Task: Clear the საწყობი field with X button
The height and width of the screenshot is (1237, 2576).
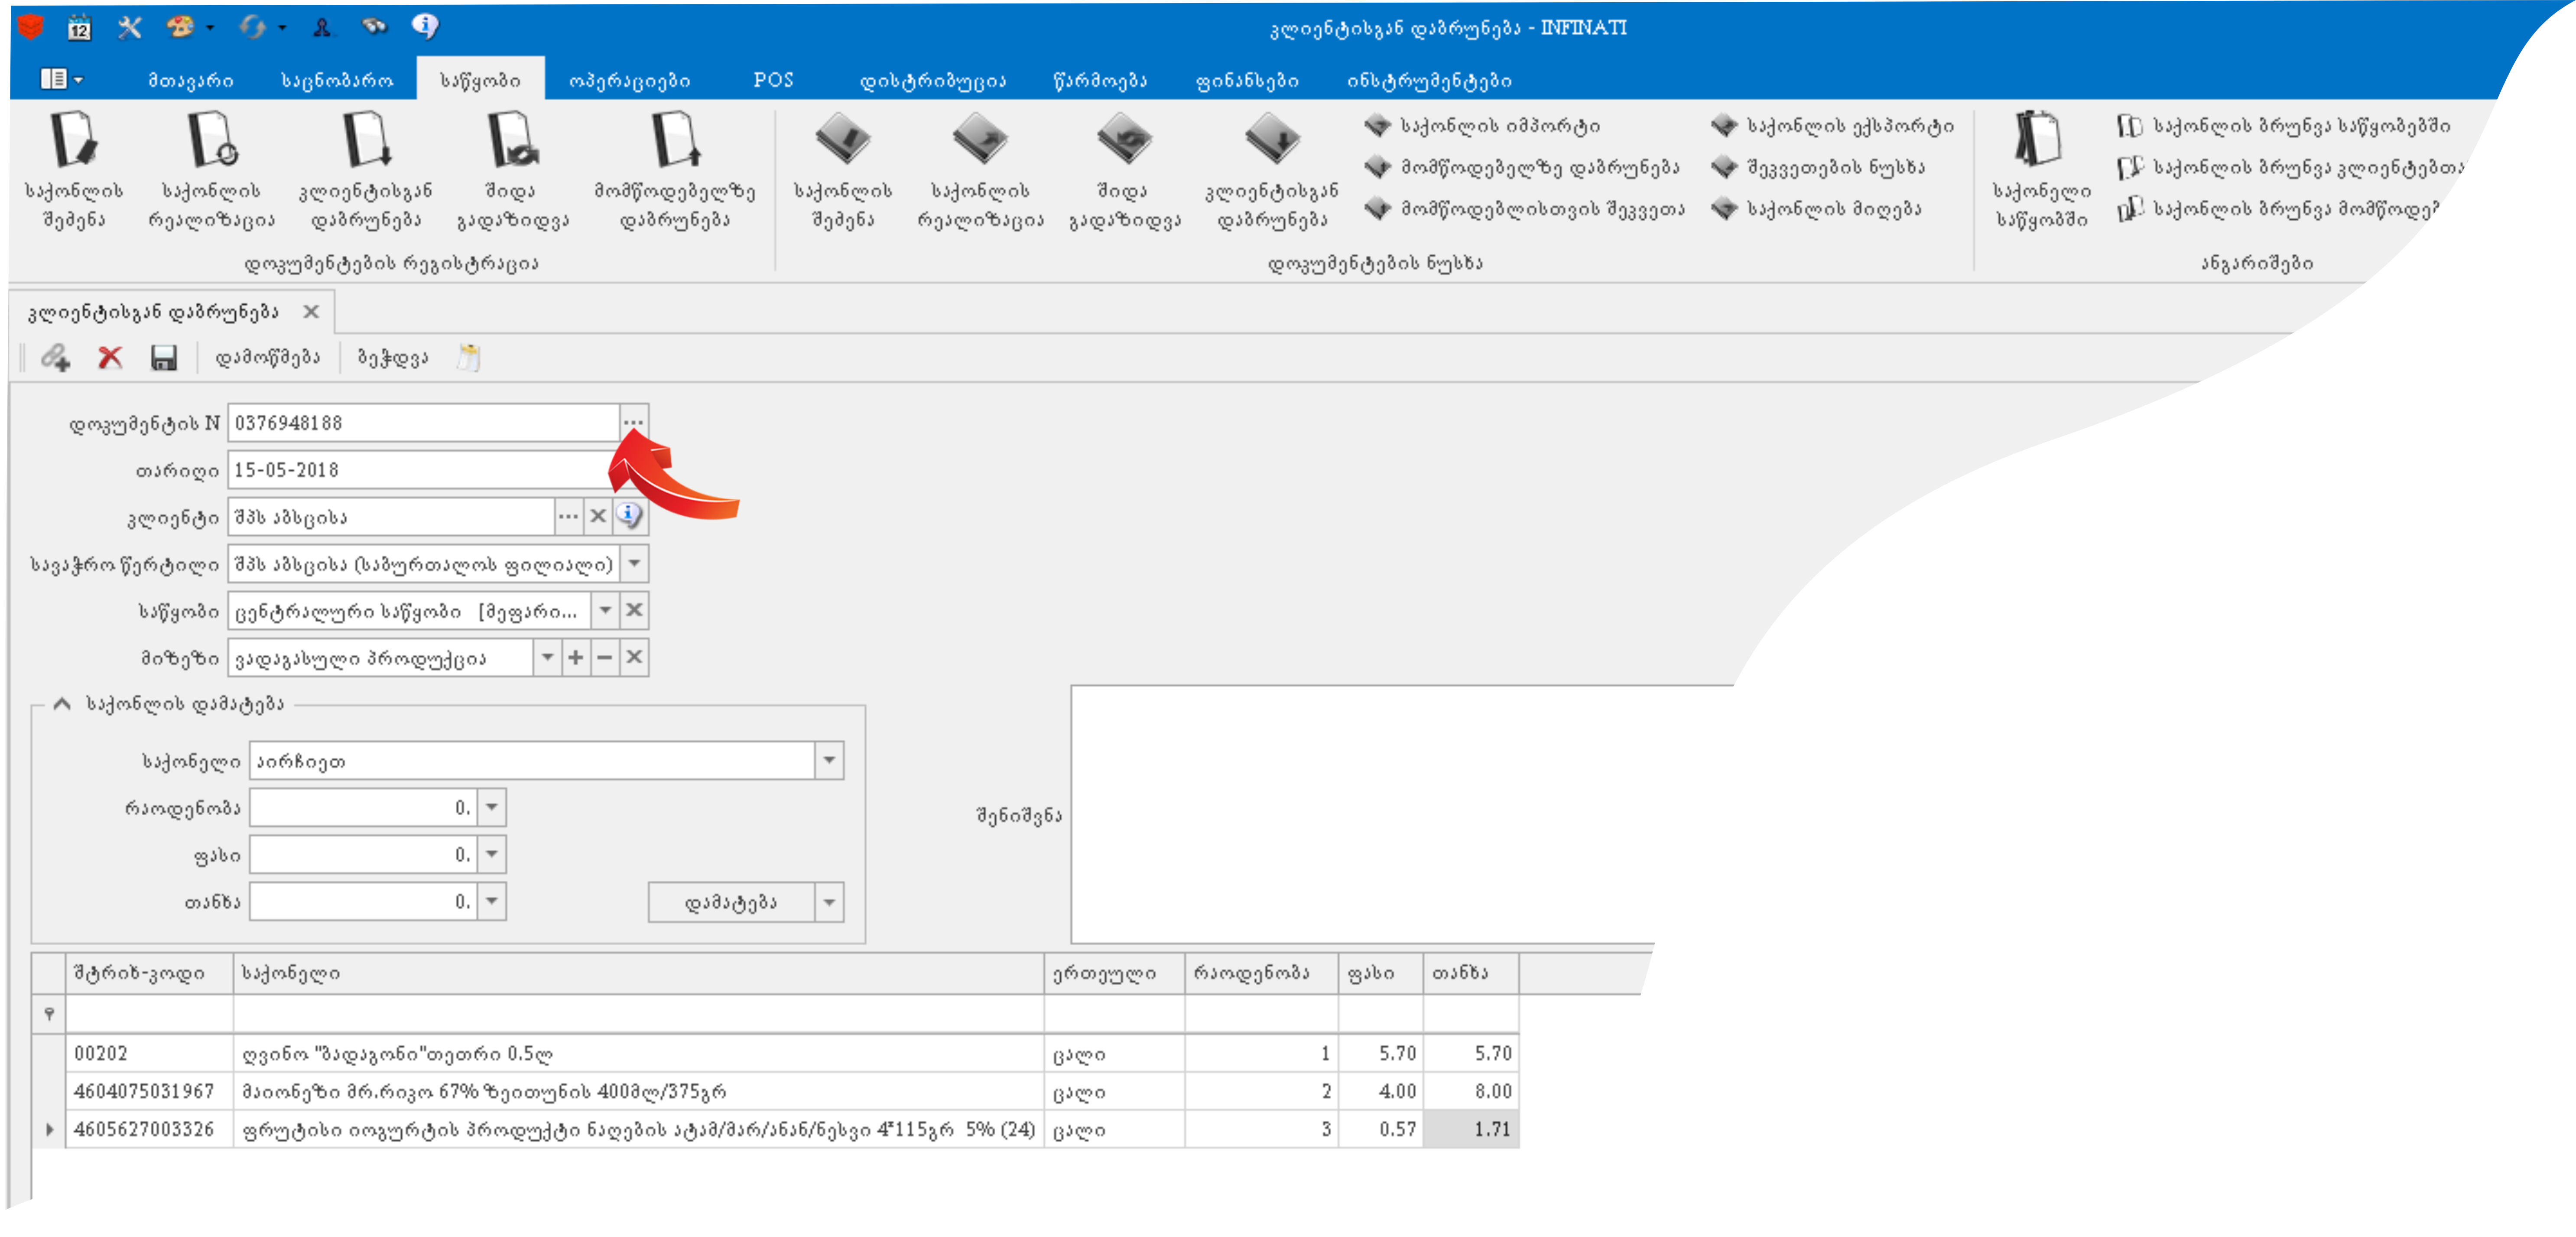Action: coord(634,610)
